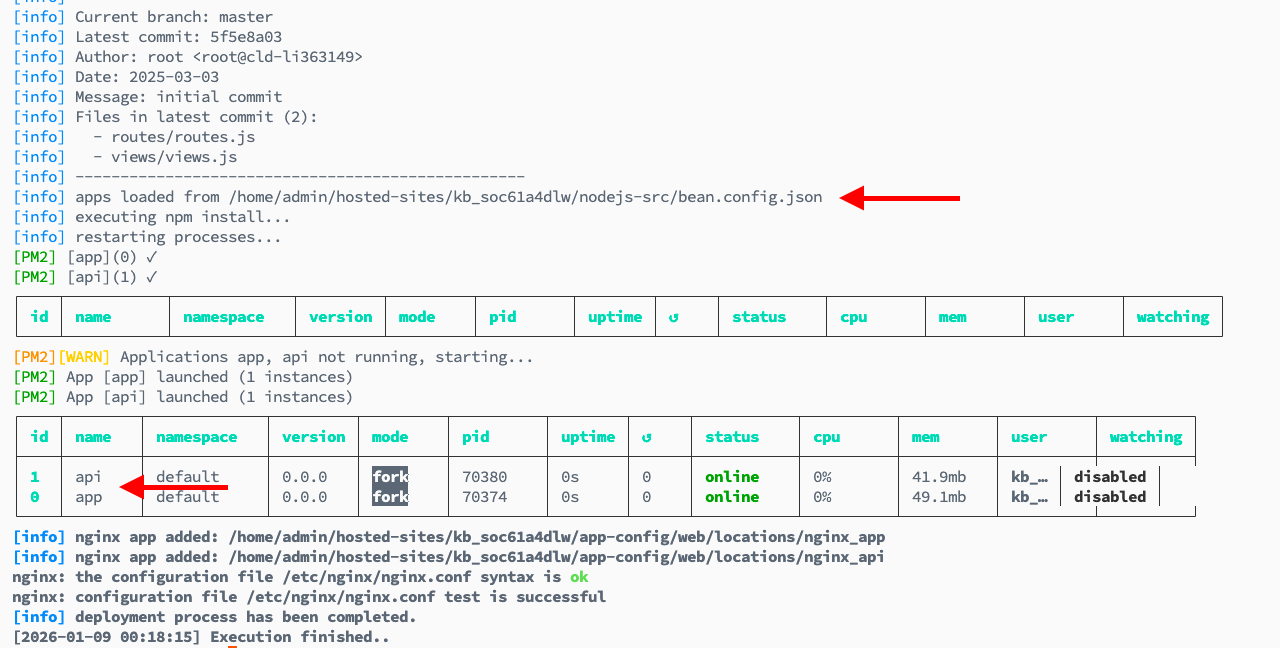This screenshot has width=1280, height=648.
Task: Click the green ok in the nginx syntax line
Action: pos(579,577)
